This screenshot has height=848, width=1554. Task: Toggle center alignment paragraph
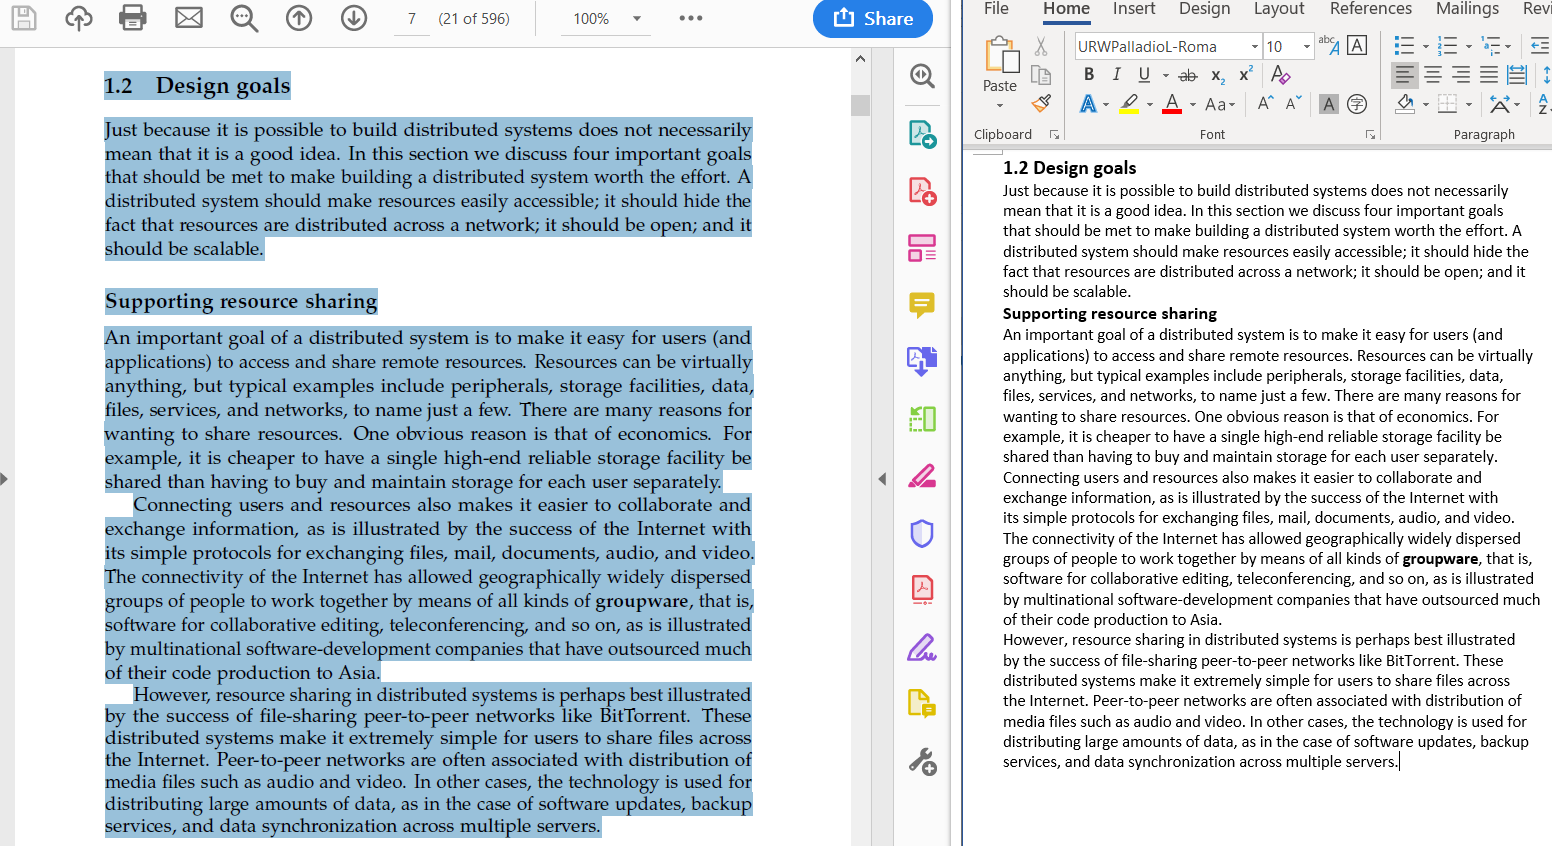(x=1433, y=75)
